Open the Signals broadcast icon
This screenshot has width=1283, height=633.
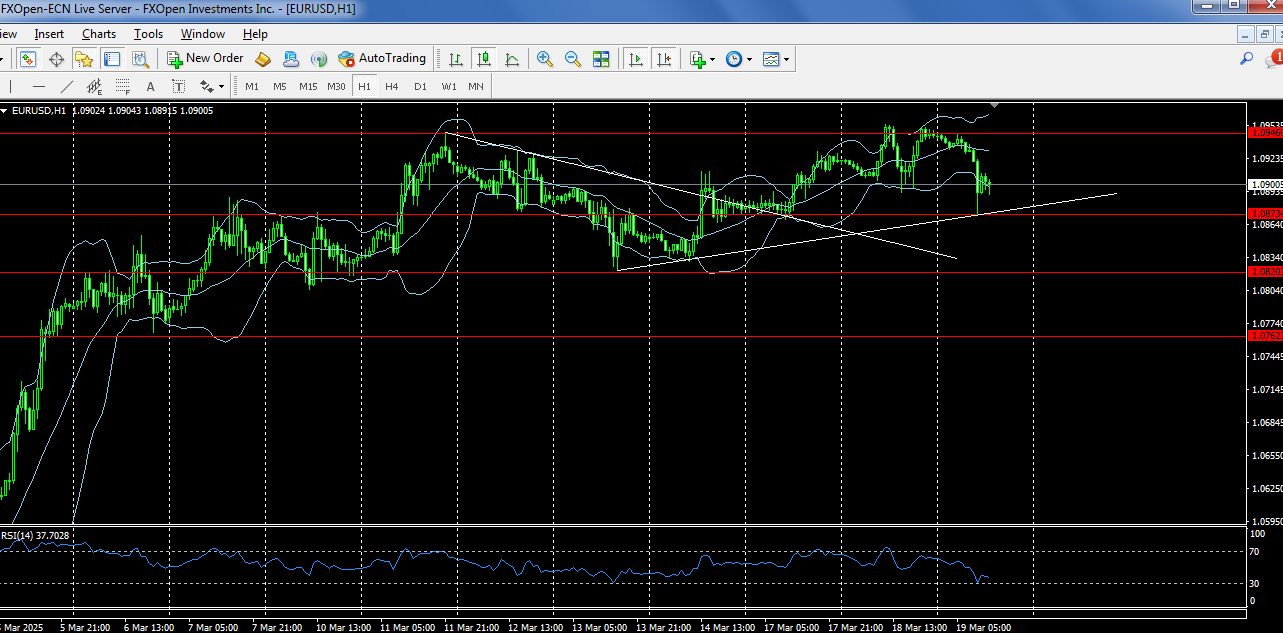click(x=319, y=59)
